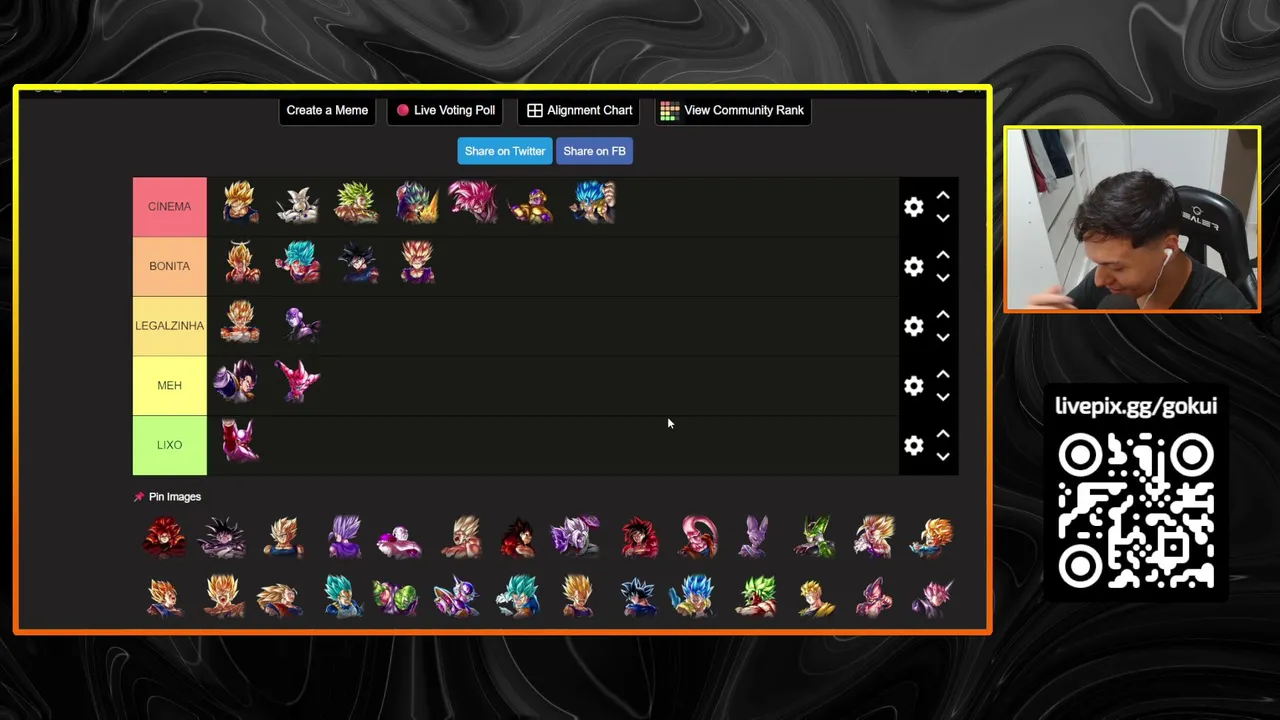
Task: Move LEGALZINHA row up using its up arrow
Action: [943, 315]
